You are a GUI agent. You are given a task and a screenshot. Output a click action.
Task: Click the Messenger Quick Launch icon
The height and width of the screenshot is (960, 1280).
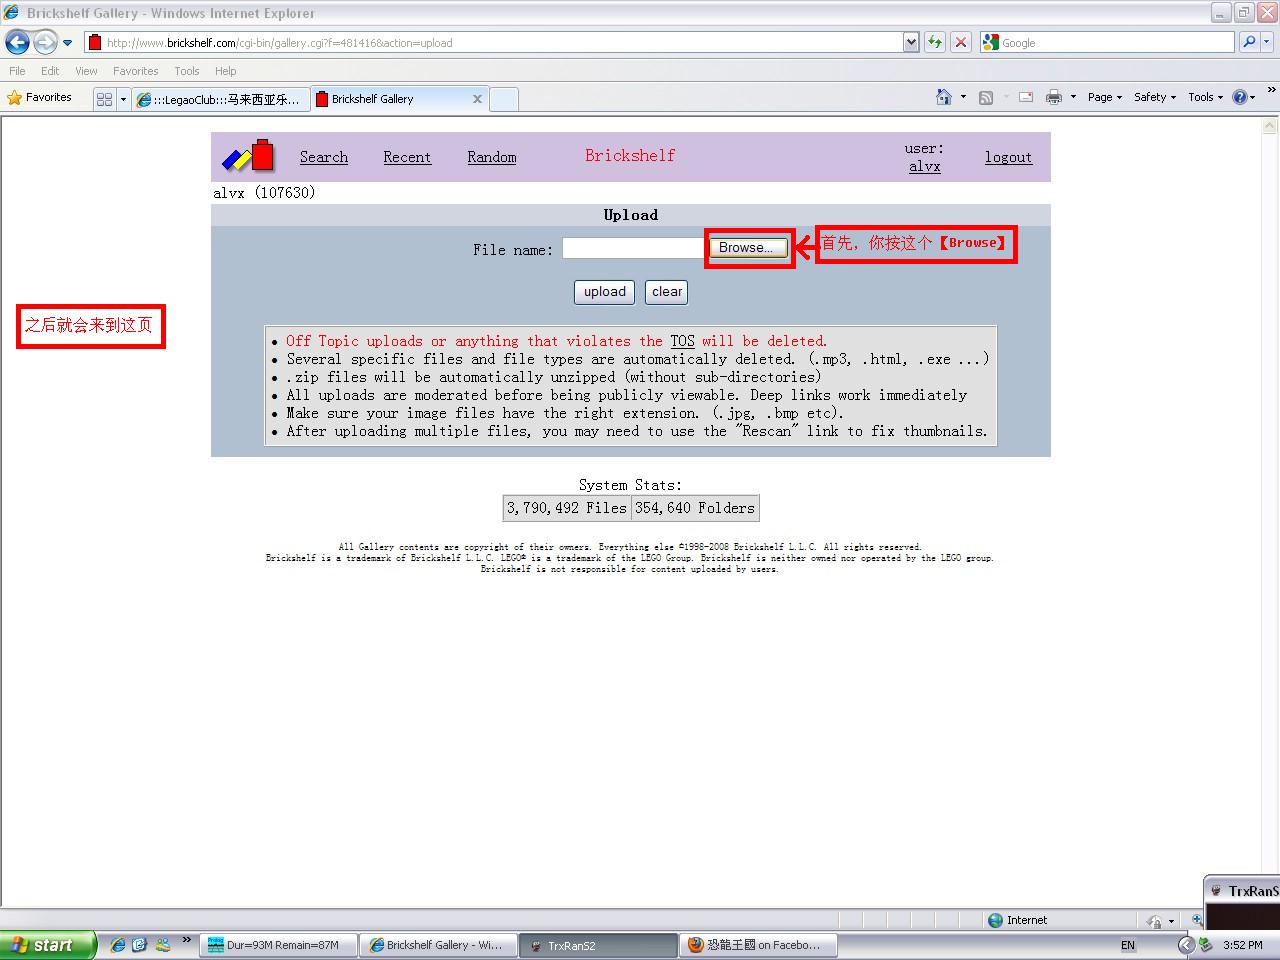coord(162,945)
